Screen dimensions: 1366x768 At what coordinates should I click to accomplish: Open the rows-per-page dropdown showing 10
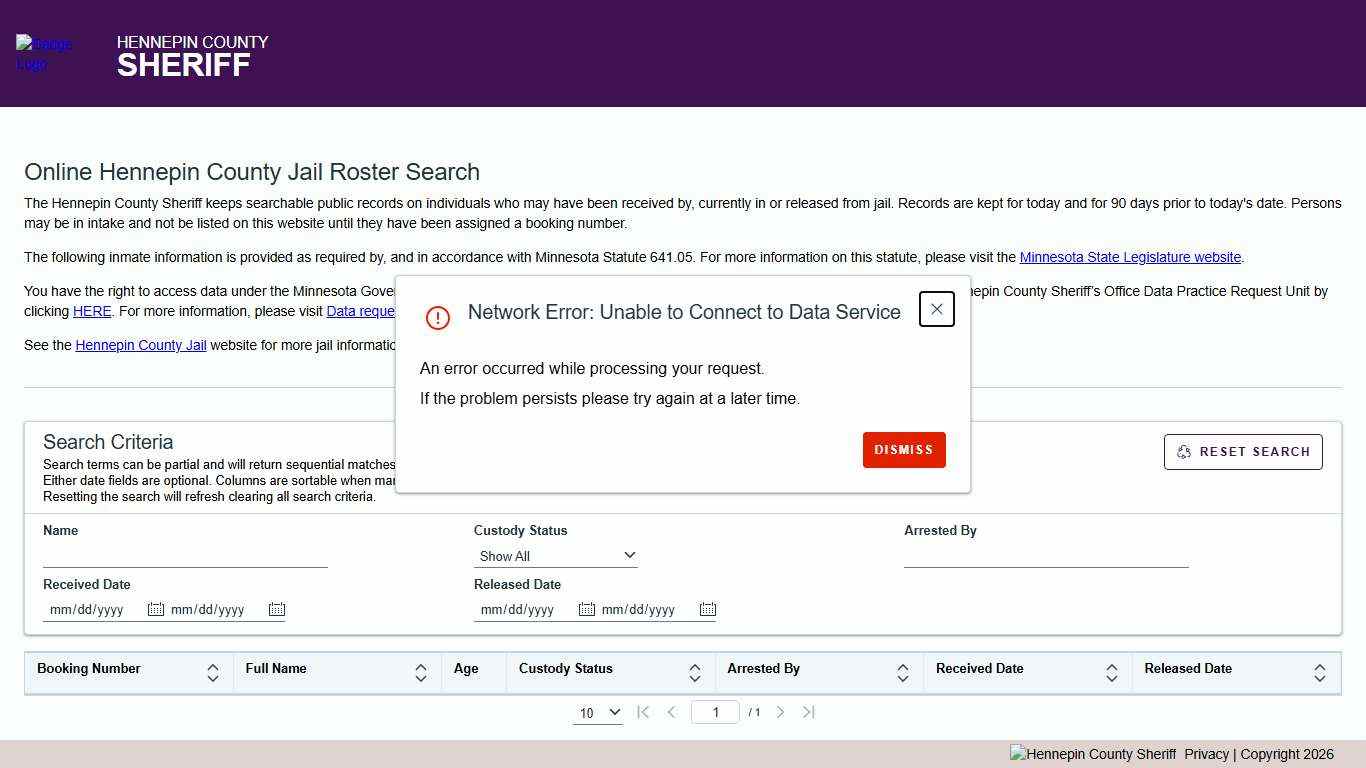pyautogui.click(x=598, y=713)
